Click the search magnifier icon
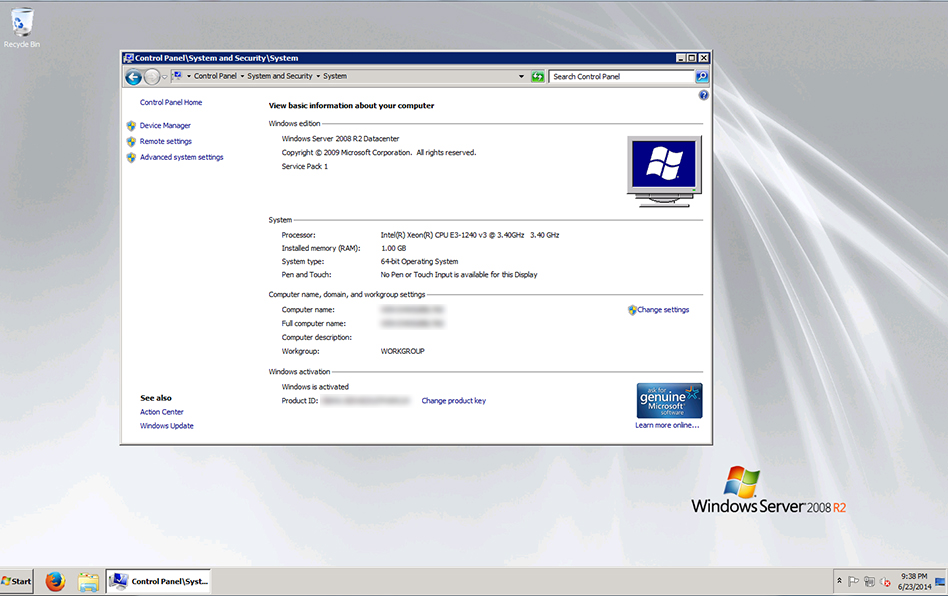Viewport: 948px width, 596px height. pos(702,77)
